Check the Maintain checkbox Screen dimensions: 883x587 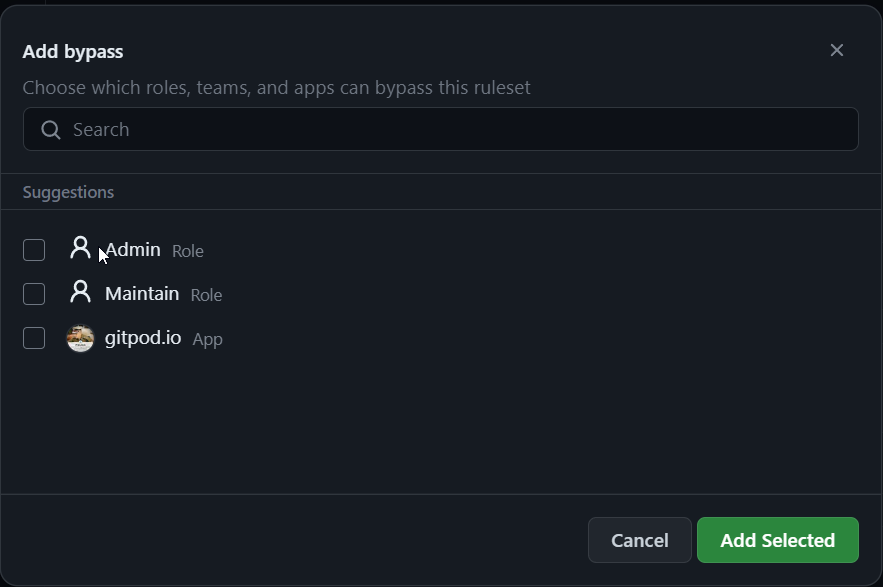[33, 293]
